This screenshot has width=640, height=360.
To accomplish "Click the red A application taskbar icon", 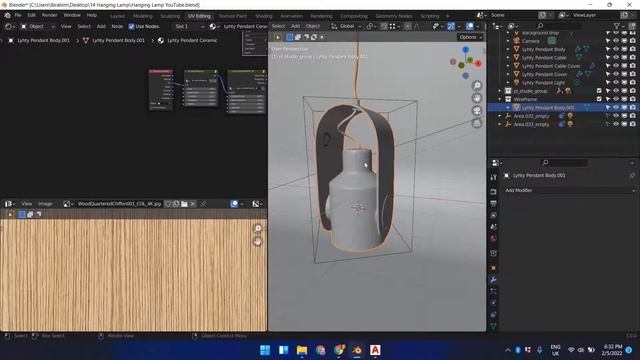I will tap(375, 350).
